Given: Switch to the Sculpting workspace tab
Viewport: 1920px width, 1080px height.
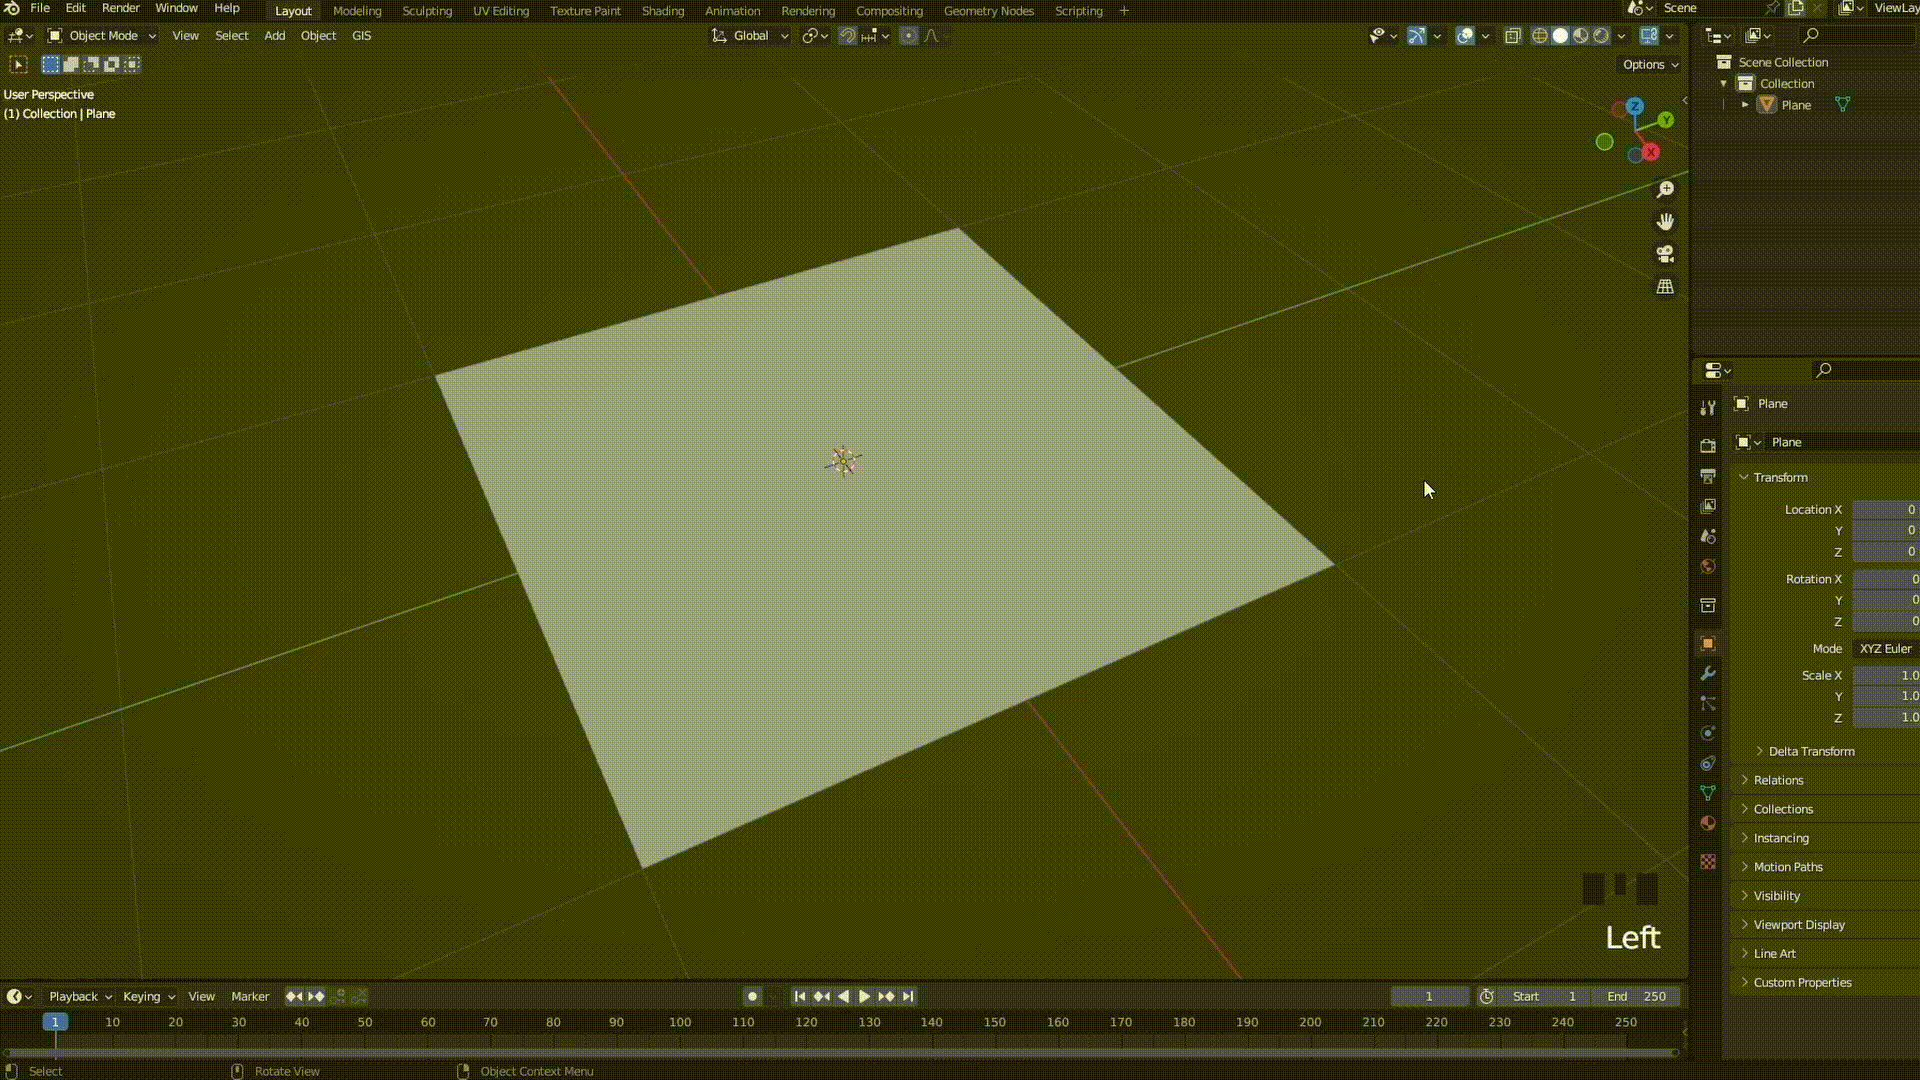Looking at the screenshot, I should (x=427, y=11).
